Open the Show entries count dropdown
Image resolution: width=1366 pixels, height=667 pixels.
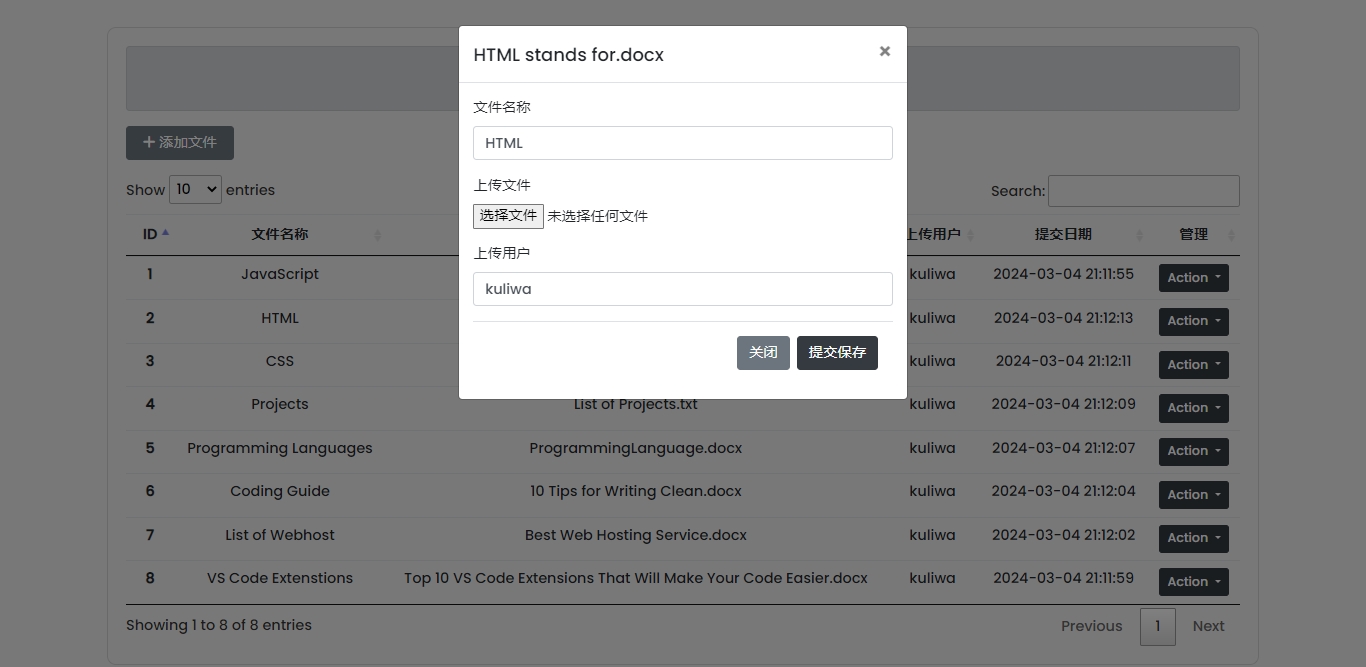click(x=195, y=190)
